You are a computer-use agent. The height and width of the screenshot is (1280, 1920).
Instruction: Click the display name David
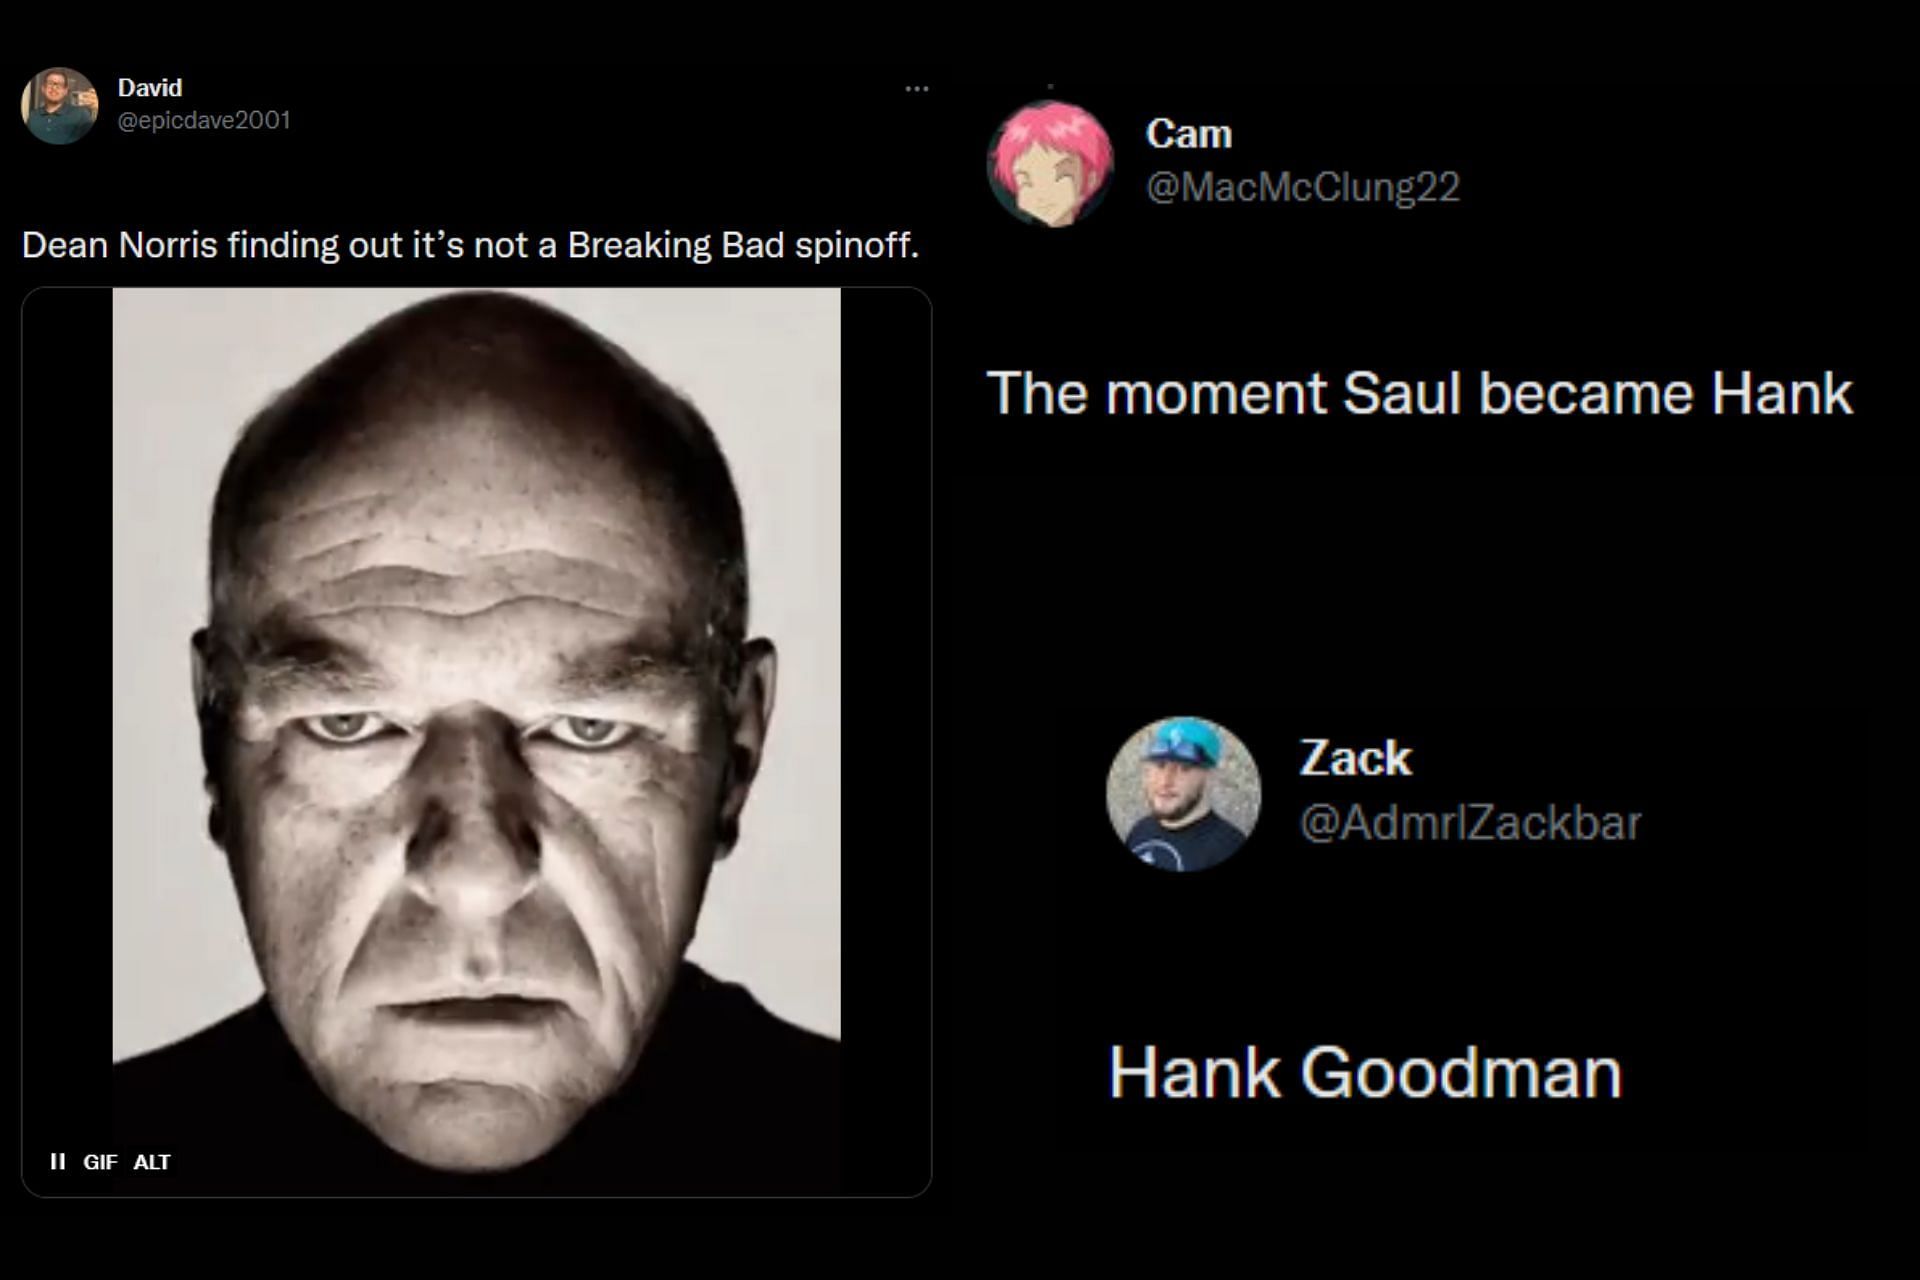click(150, 88)
